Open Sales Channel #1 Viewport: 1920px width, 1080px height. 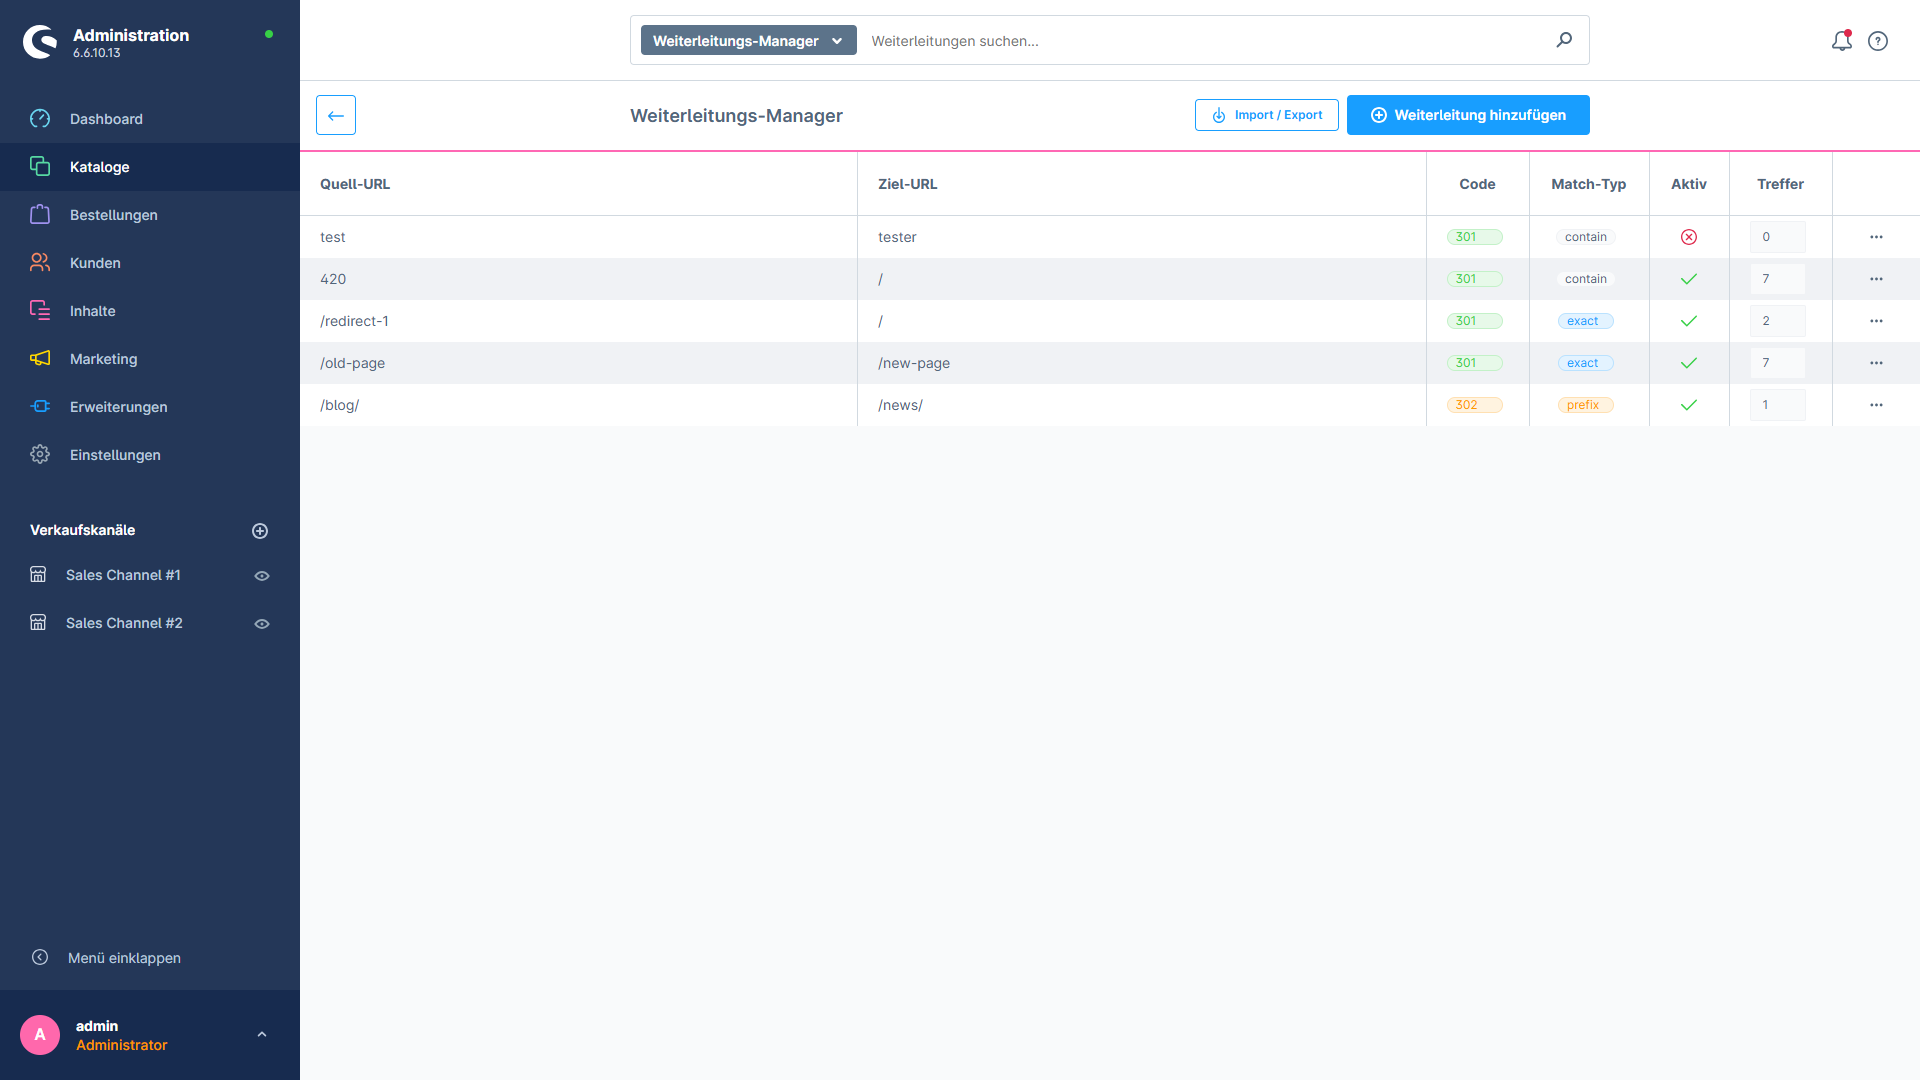pos(123,575)
